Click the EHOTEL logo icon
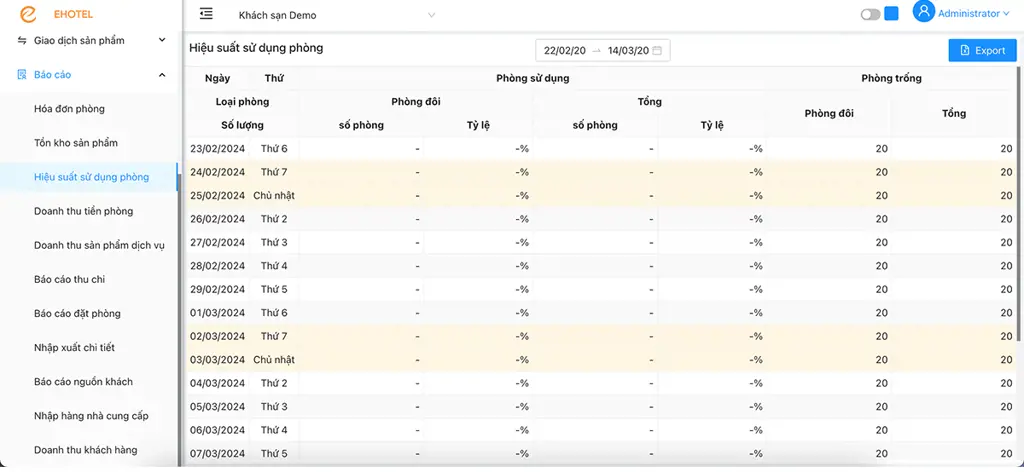 28,14
